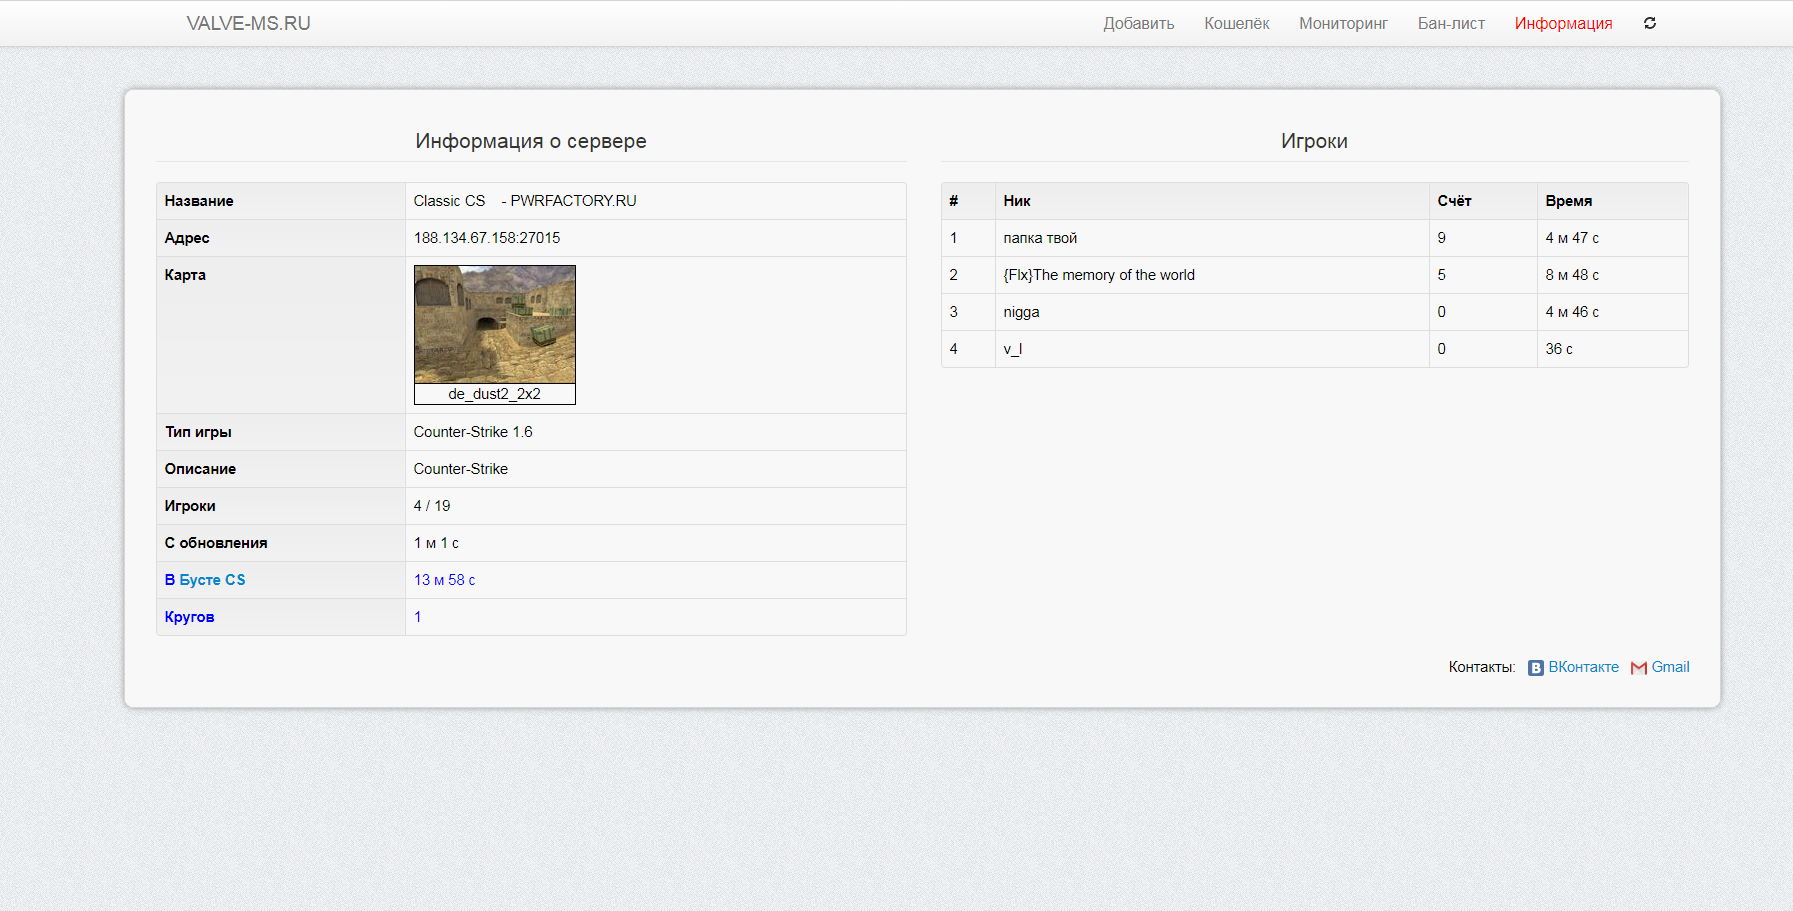Click the Ник column header
Image resolution: width=1793 pixels, height=911 pixels.
pos(1017,201)
